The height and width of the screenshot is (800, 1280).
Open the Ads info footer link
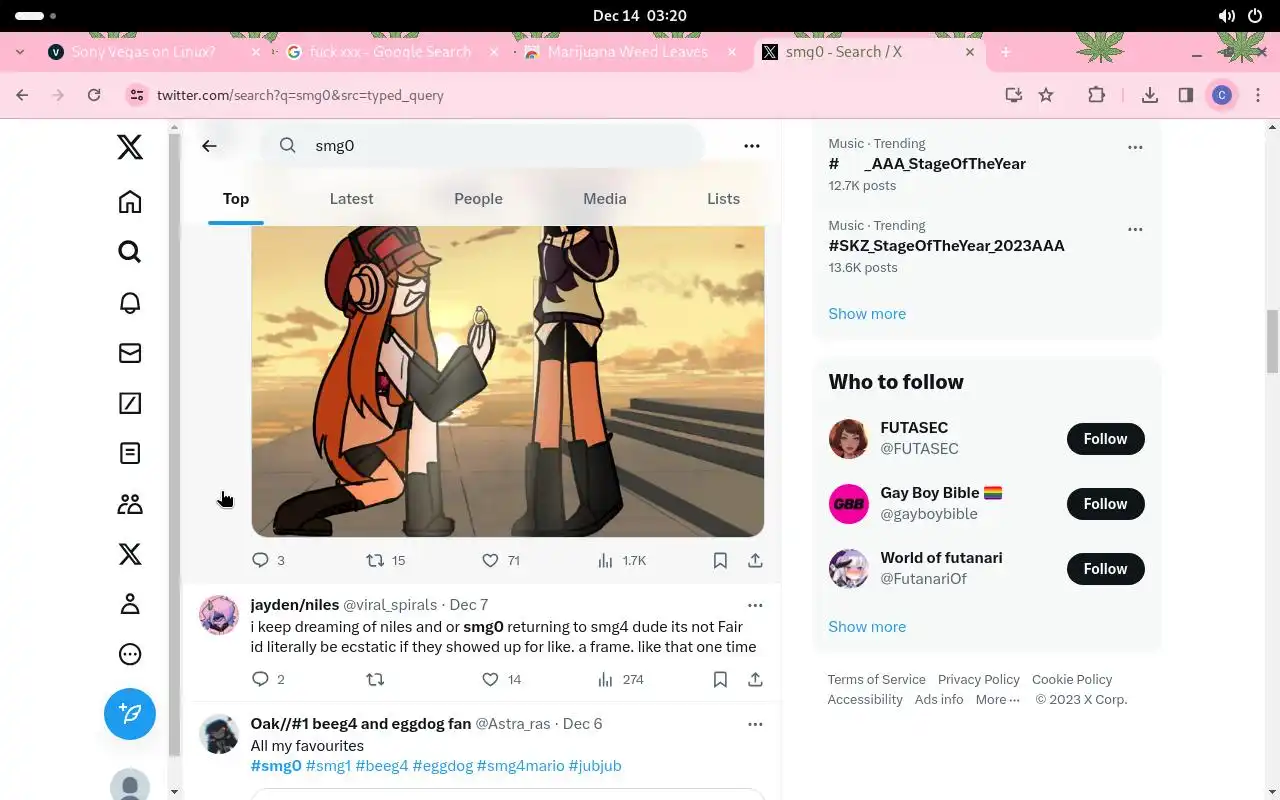click(x=939, y=700)
